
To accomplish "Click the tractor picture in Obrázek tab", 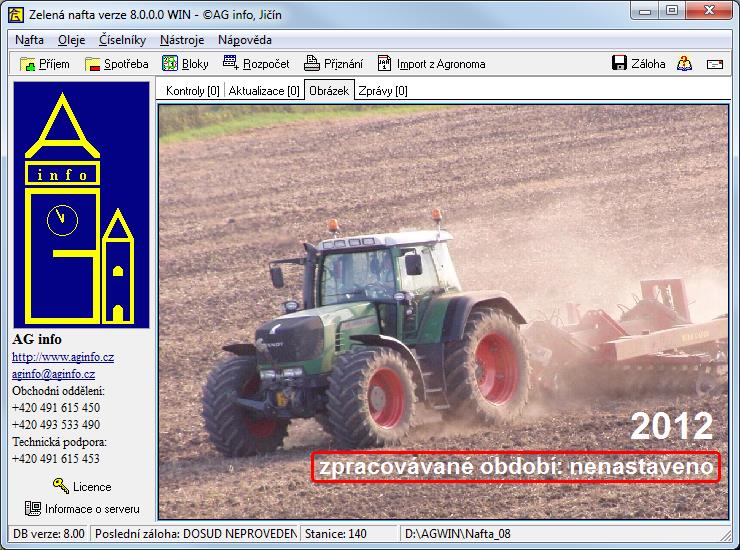I will click(x=443, y=312).
